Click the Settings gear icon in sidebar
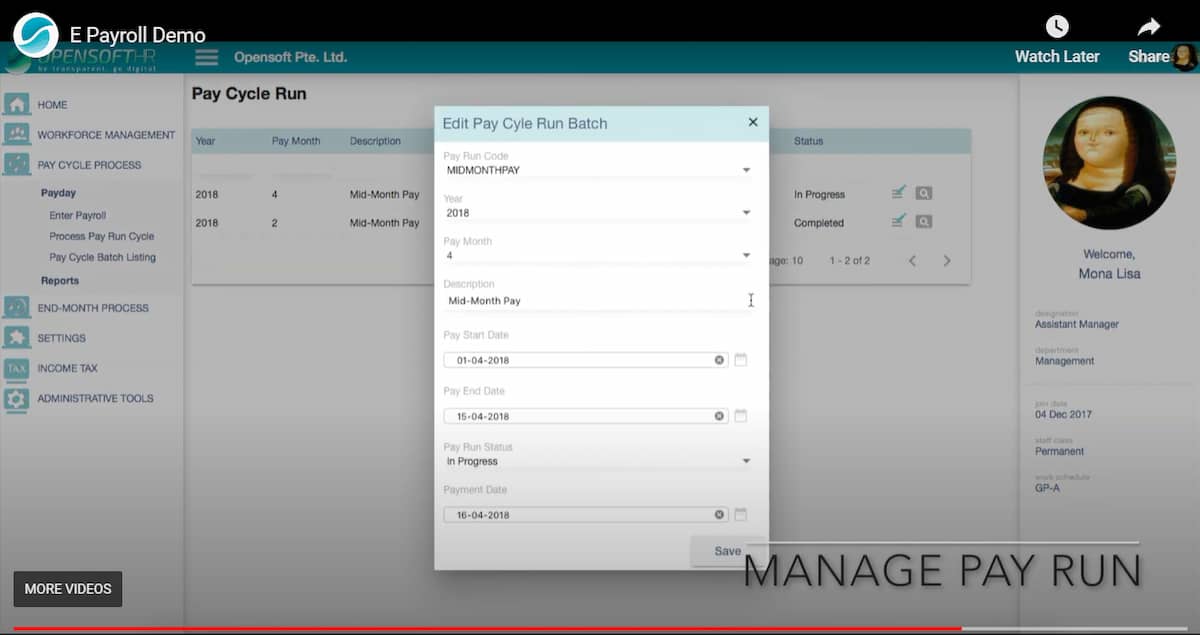 [x=16, y=338]
